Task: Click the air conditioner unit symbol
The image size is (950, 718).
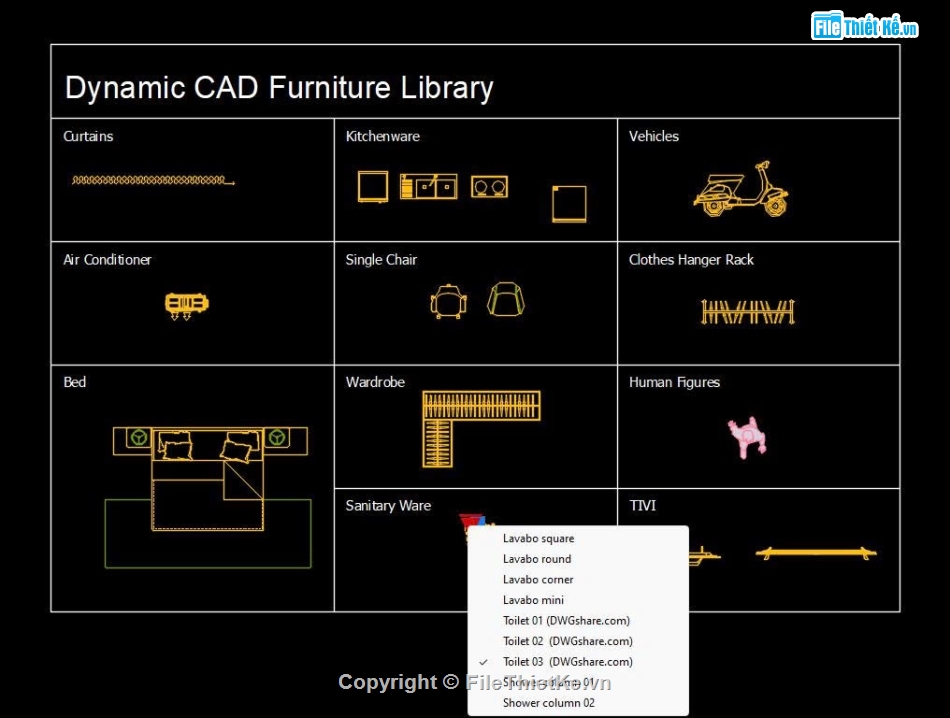Action: tap(187, 303)
